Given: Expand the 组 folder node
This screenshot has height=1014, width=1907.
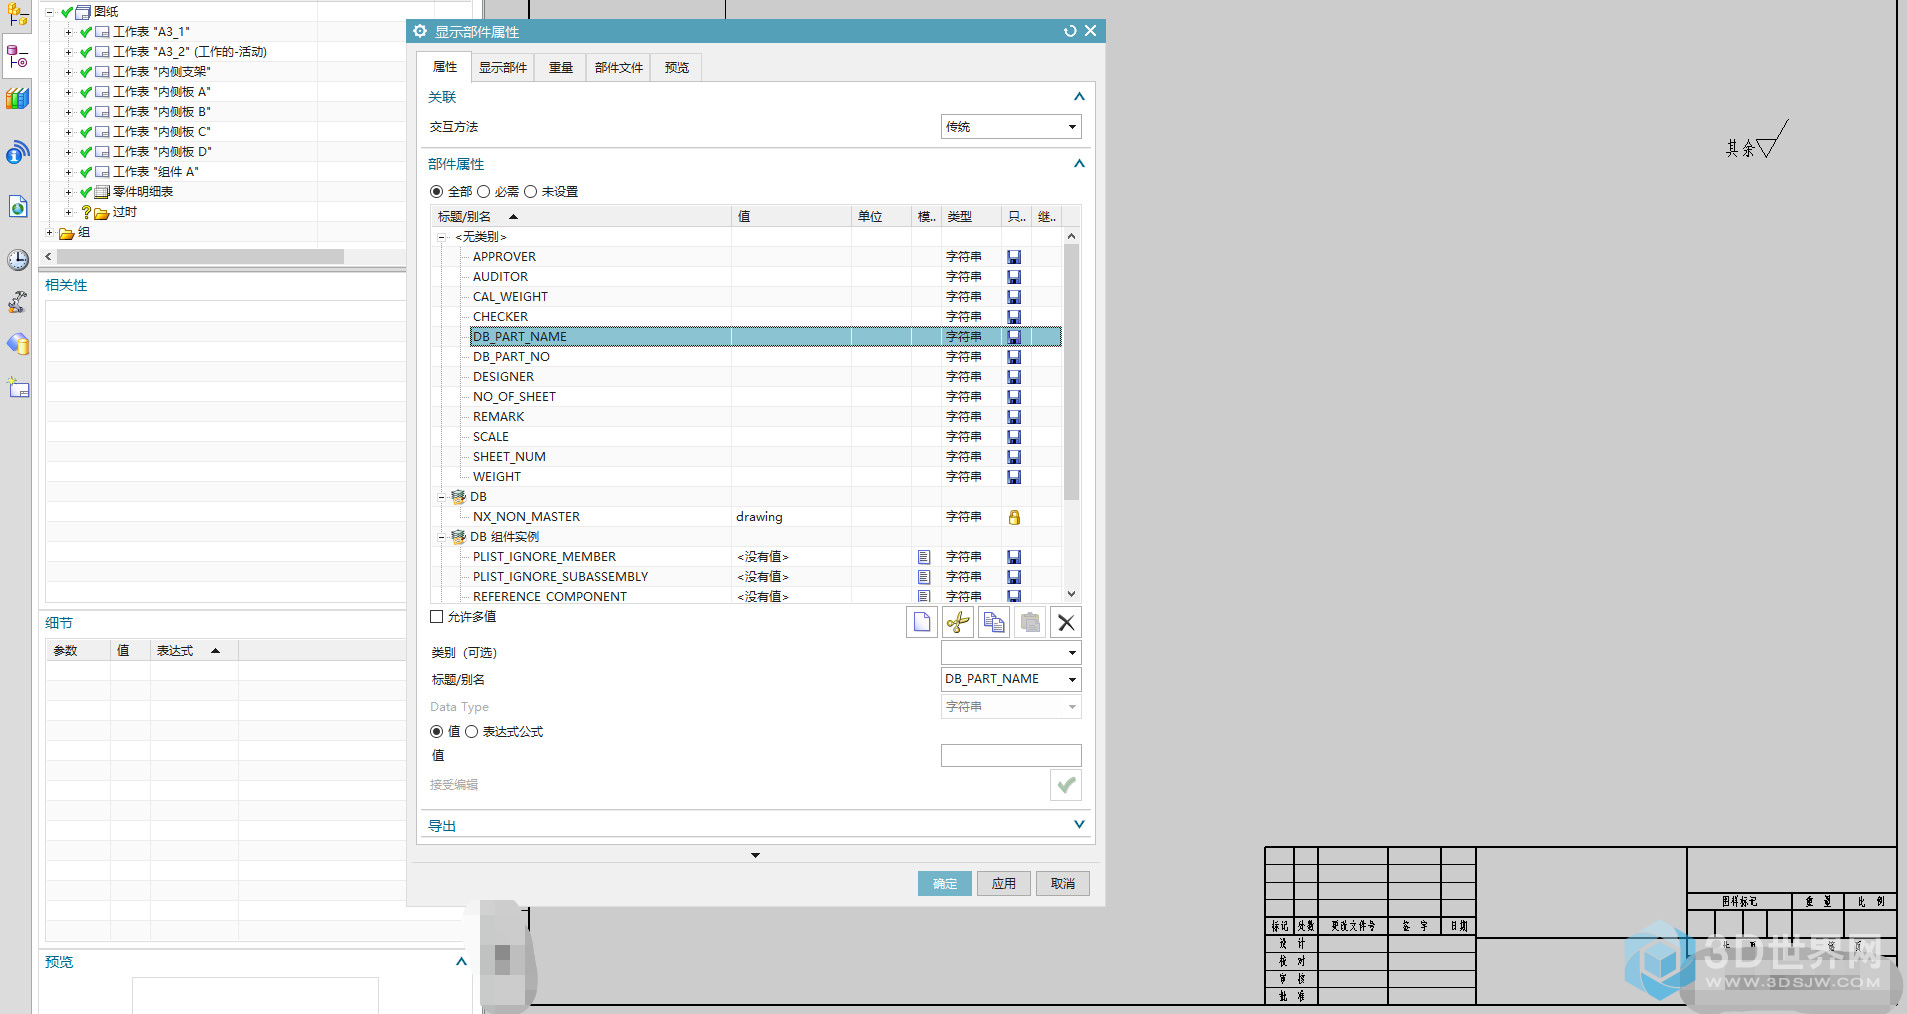Looking at the screenshot, I should click(49, 233).
